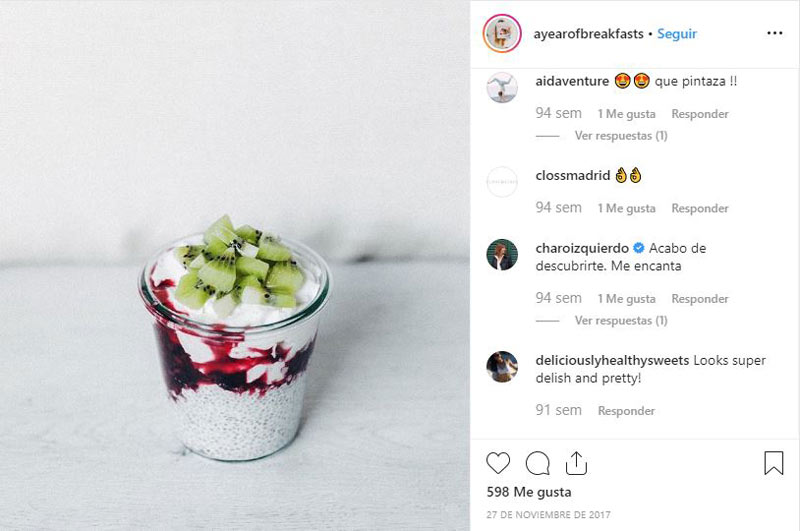800x531 pixels.
Task: Save post with the bookmark icon
Action: click(x=773, y=463)
